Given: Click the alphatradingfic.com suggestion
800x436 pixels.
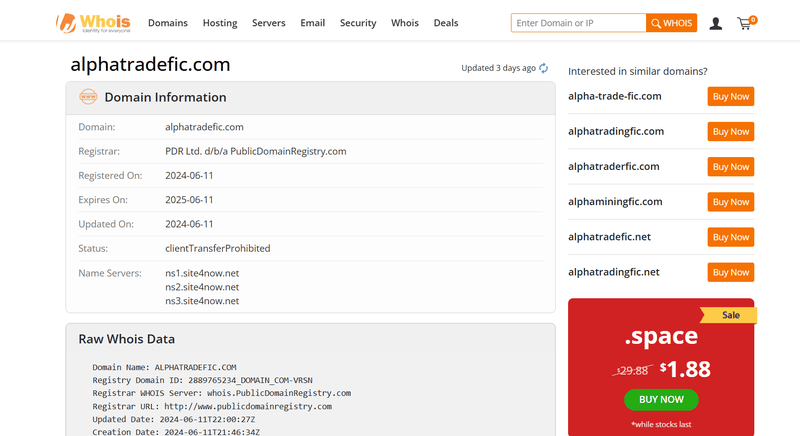Looking at the screenshot, I should click(x=616, y=132).
